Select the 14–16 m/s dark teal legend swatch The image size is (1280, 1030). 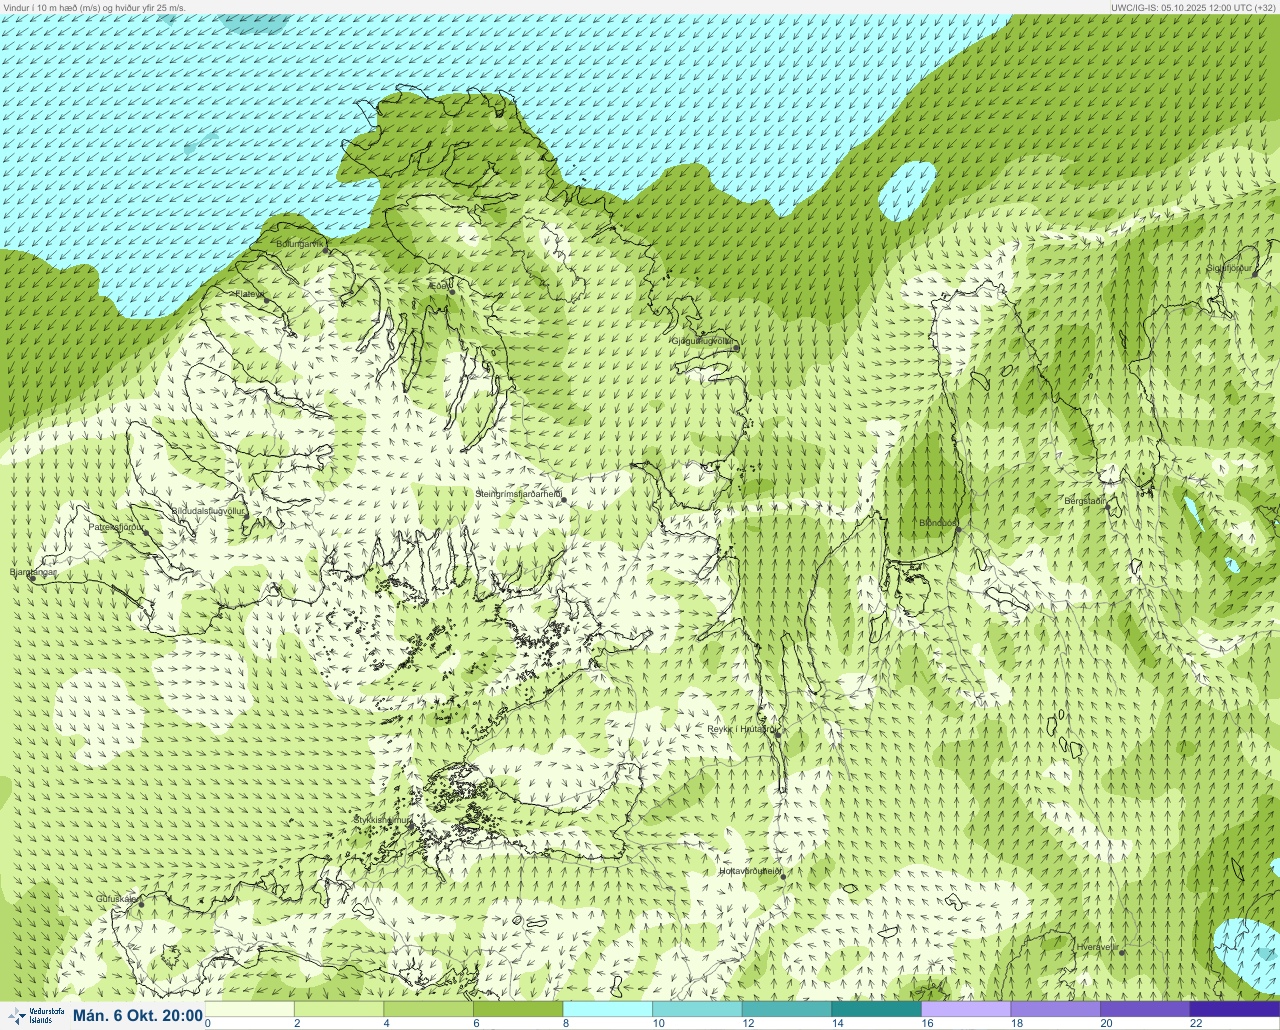[876, 1009]
